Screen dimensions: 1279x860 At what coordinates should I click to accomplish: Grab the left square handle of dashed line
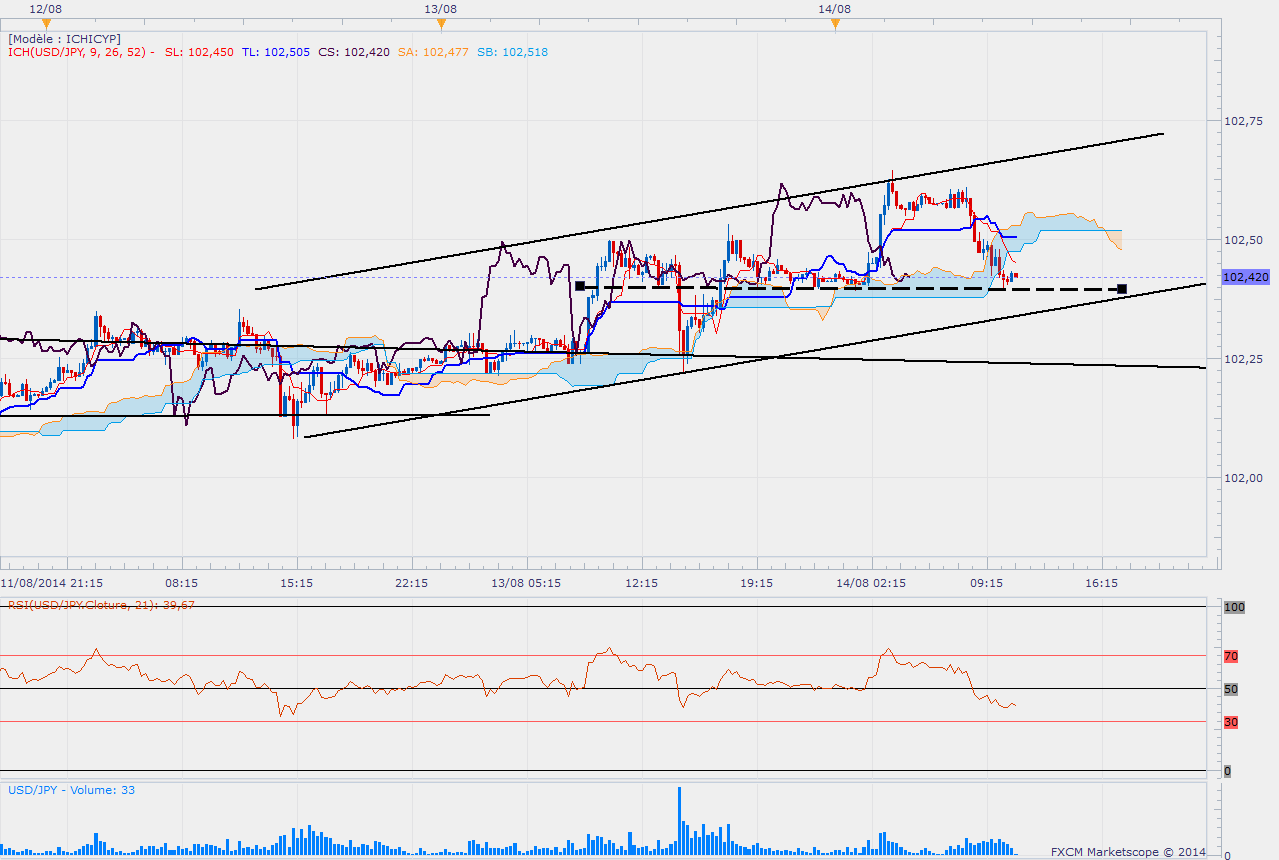point(580,286)
